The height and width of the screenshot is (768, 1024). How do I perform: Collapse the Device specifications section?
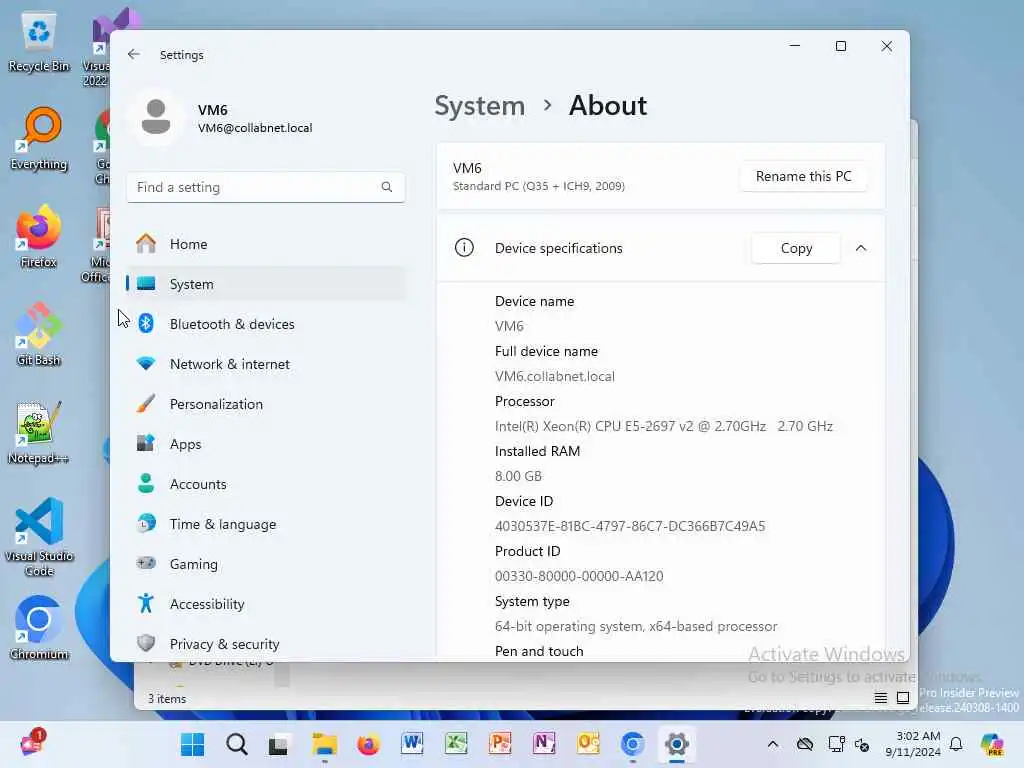coord(861,248)
